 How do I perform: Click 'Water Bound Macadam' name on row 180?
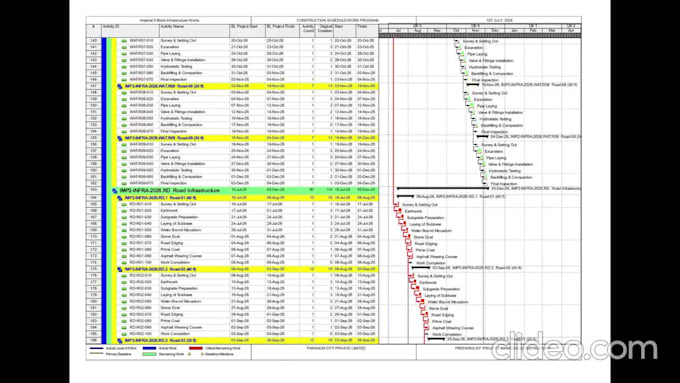coord(181,301)
